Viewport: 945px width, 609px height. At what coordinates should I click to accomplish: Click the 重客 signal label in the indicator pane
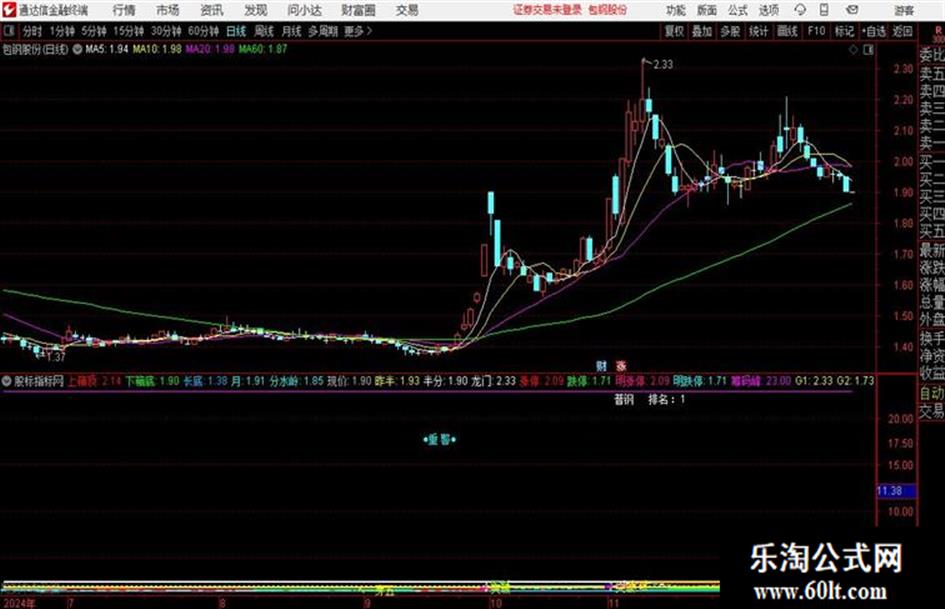(439, 440)
